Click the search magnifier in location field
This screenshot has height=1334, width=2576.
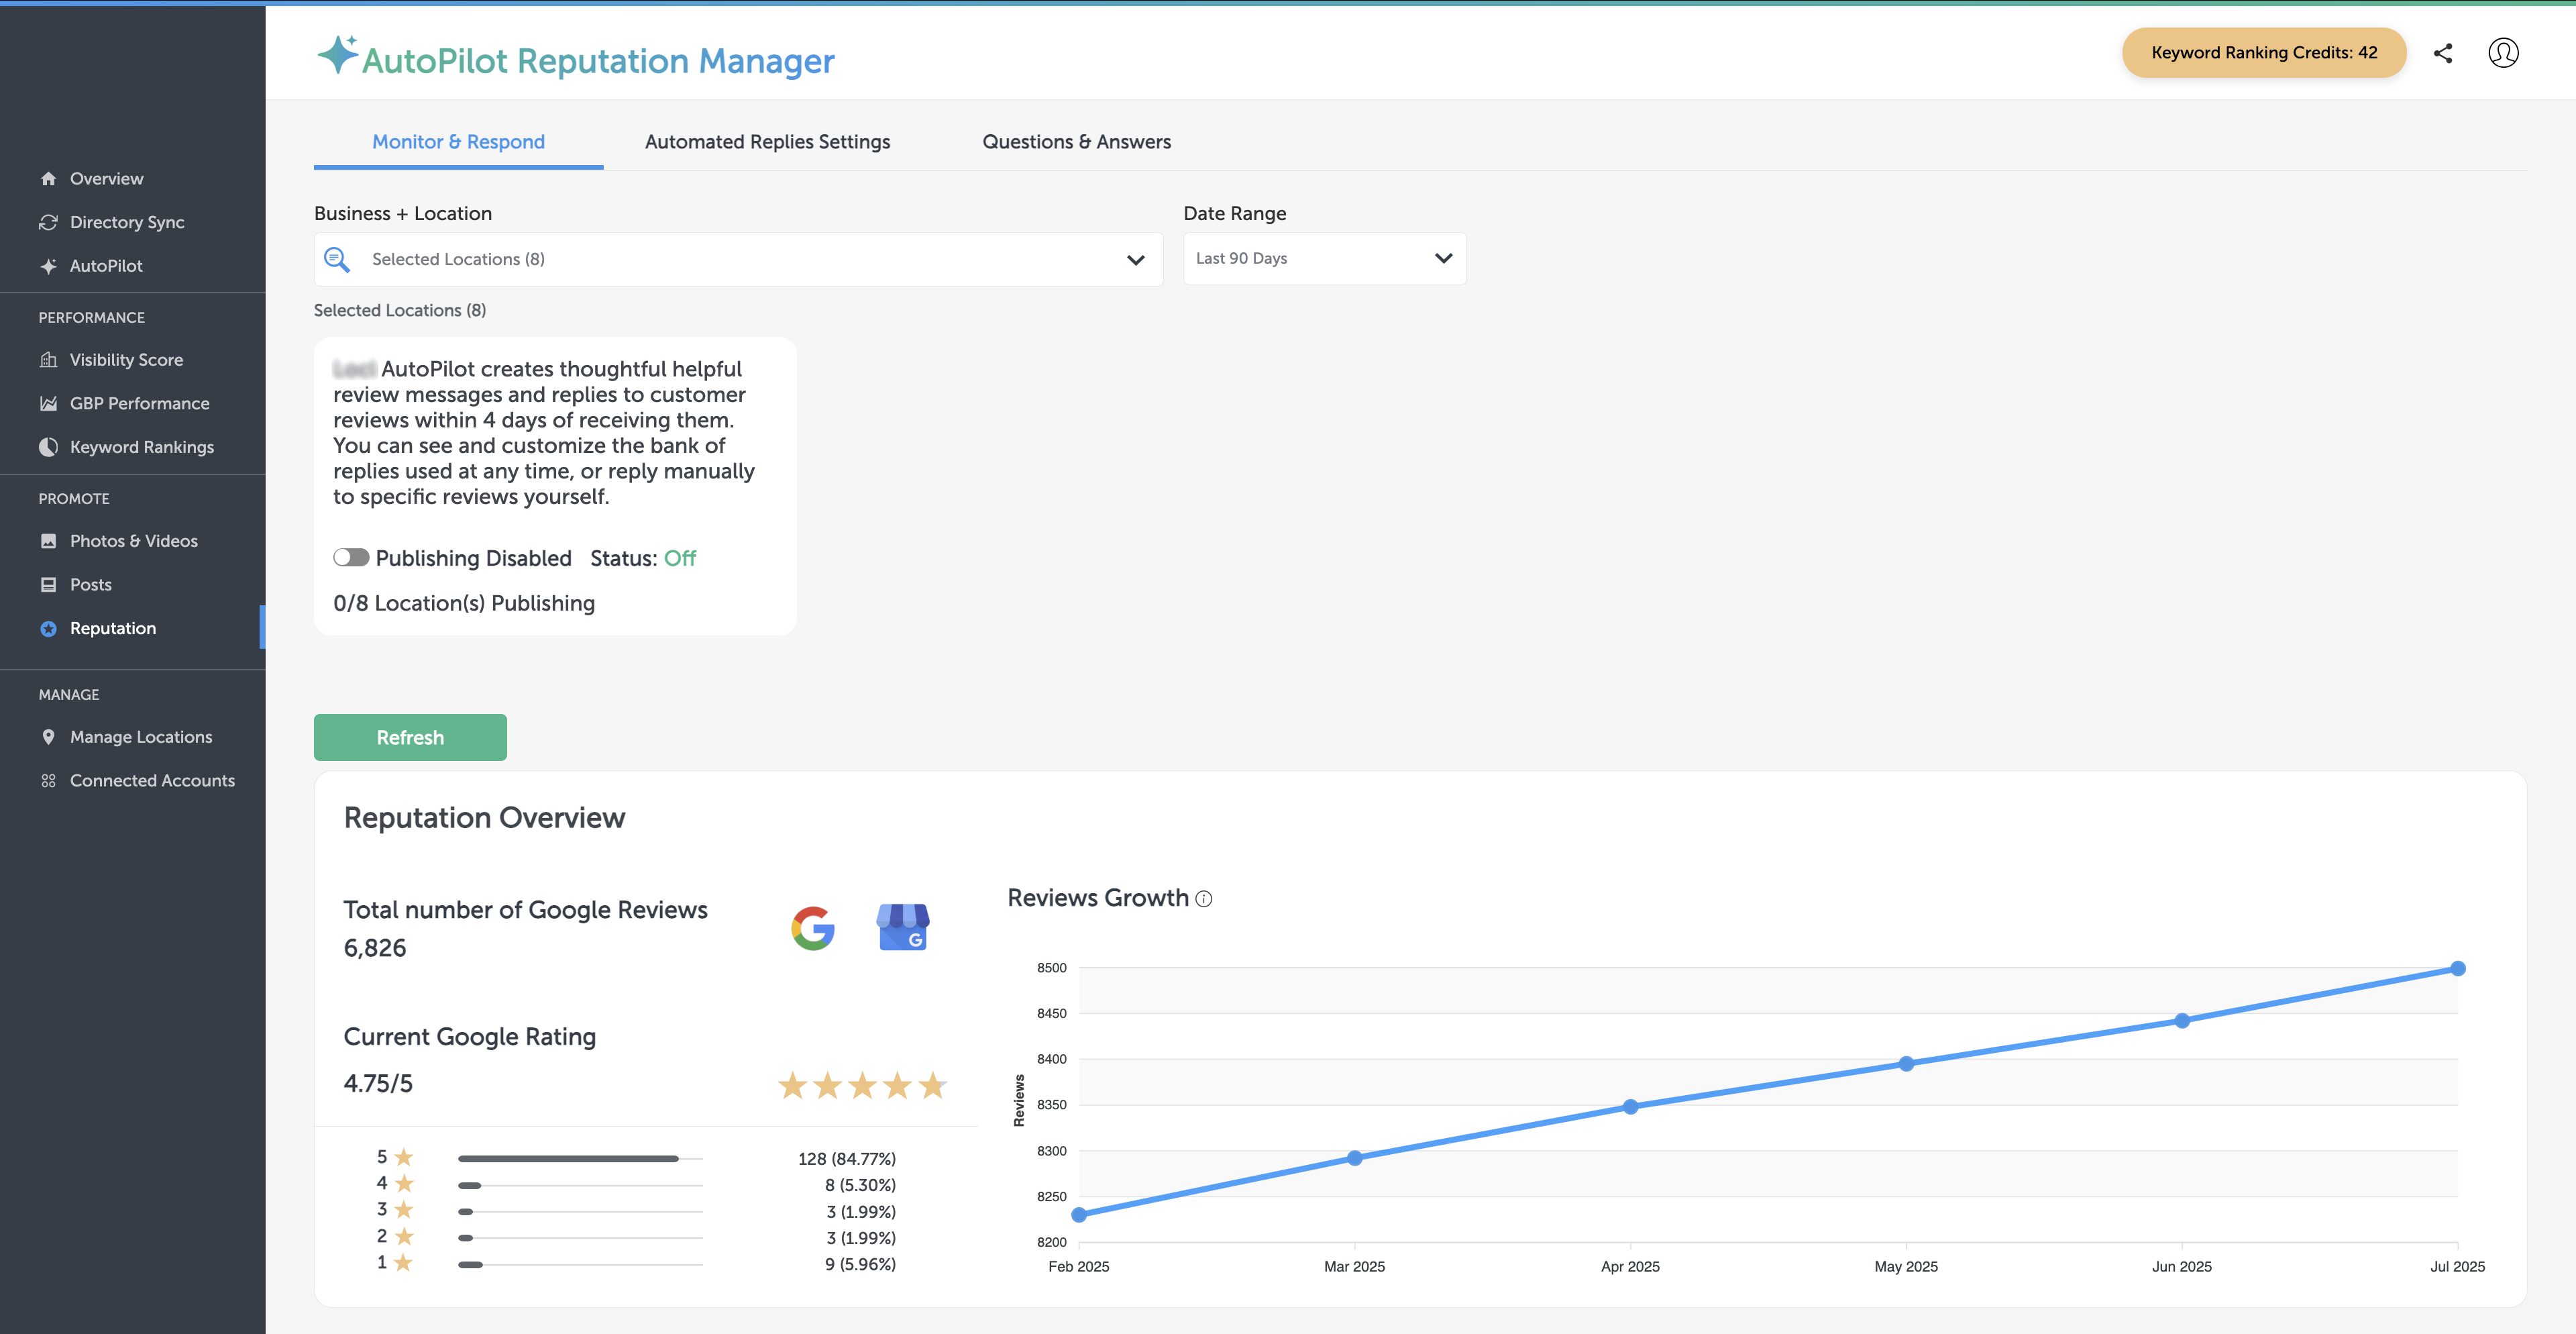pos(337,260)
